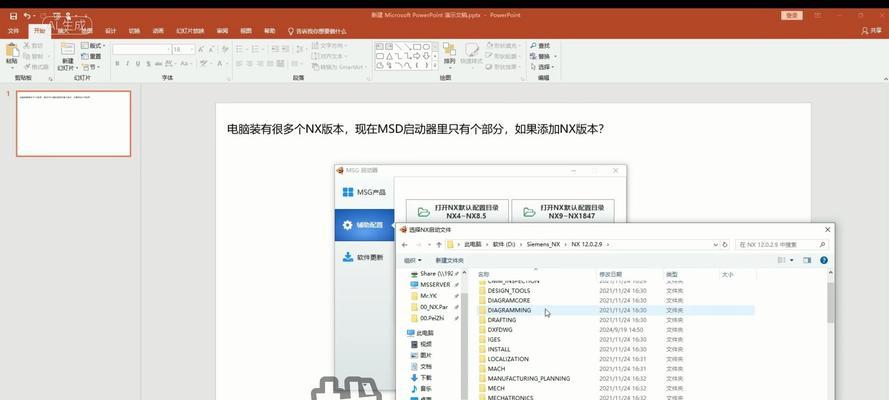Image resolution: width=889 pixels, height=400 pixels.
Task: Select the DXFDWG folder
Action: click(x=500, y=330)
